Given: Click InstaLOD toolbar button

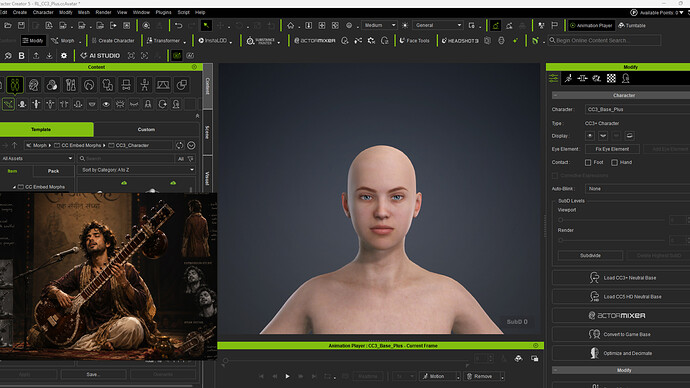Looking at the screenshot, I should point(213,40).
